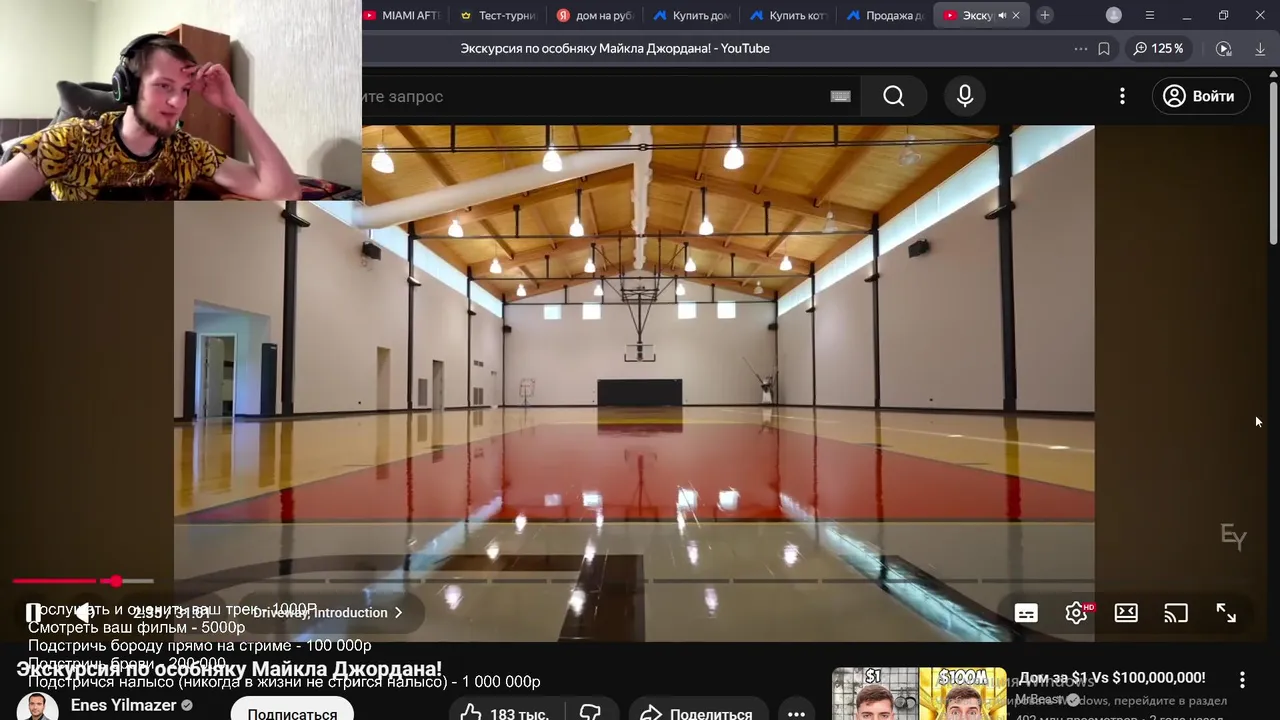Image resolution: width=1280 pixels, height=720 pixels.
Task: Open the player settings gear icon
Action: [x=1076, y=613]
